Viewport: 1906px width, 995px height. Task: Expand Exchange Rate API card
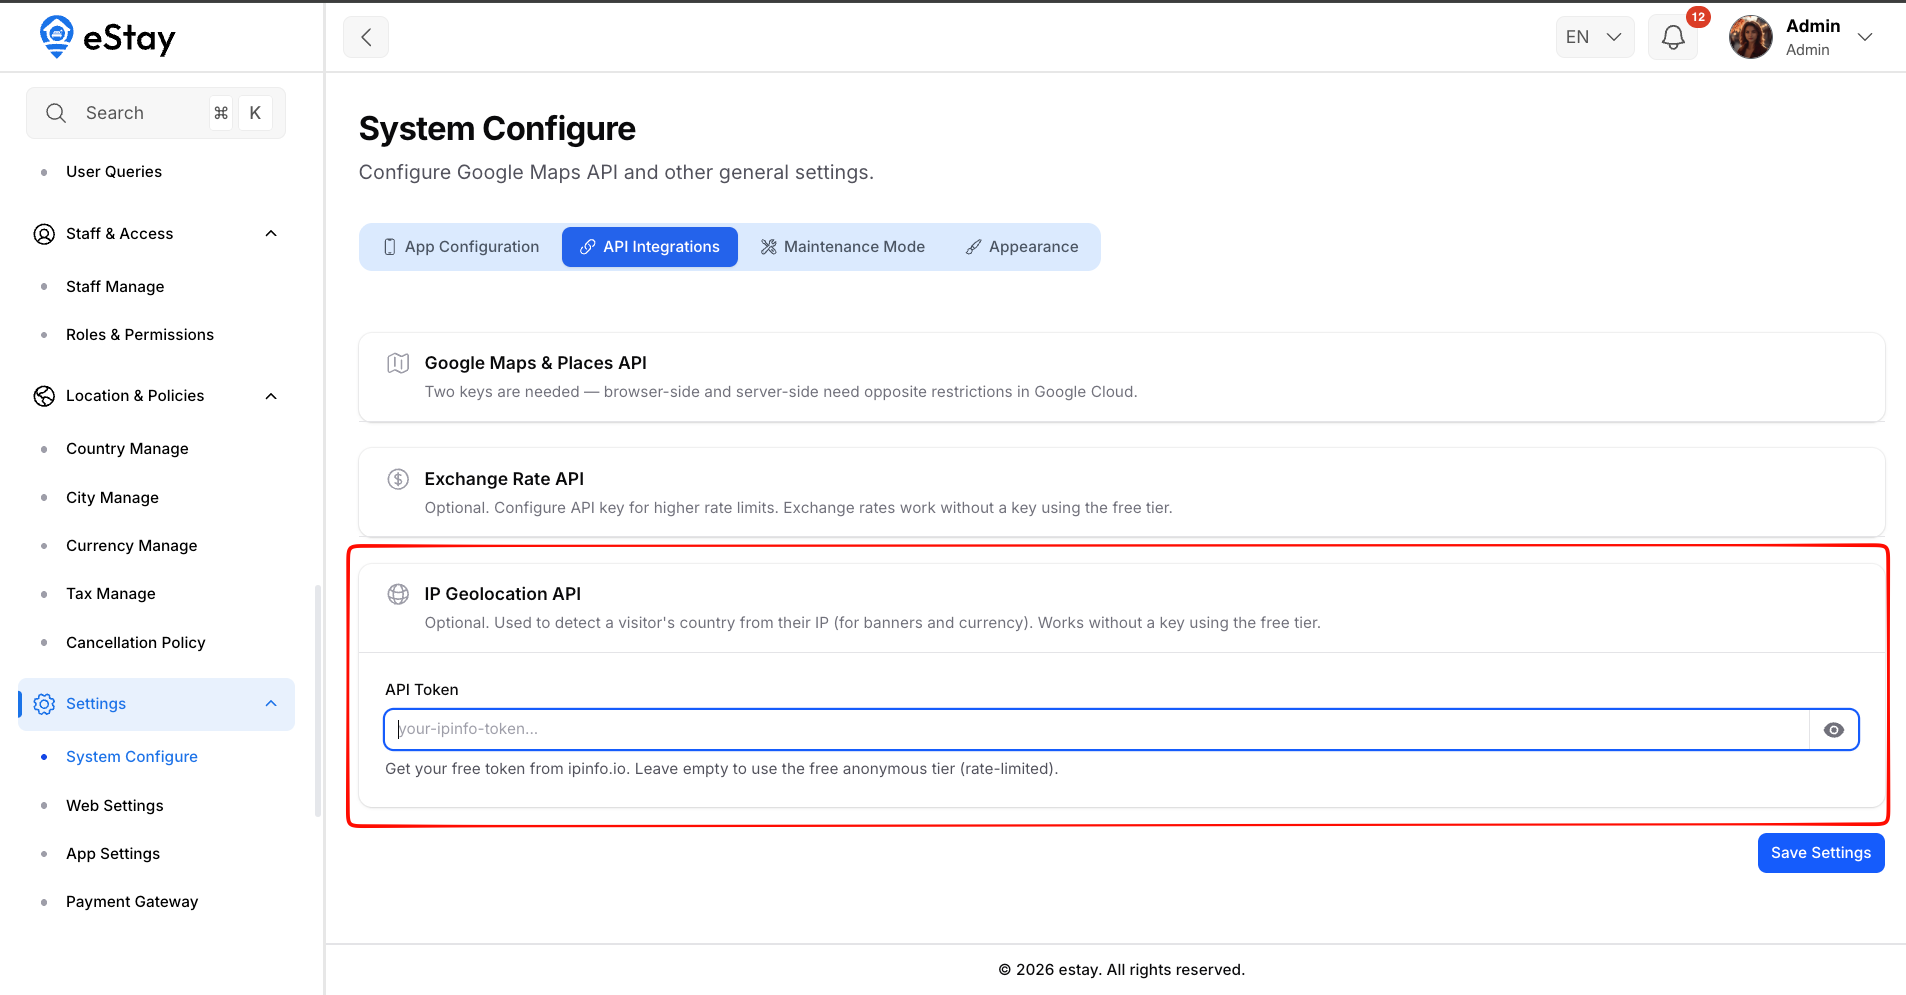pyautogui.click(x=1122, y=492)
